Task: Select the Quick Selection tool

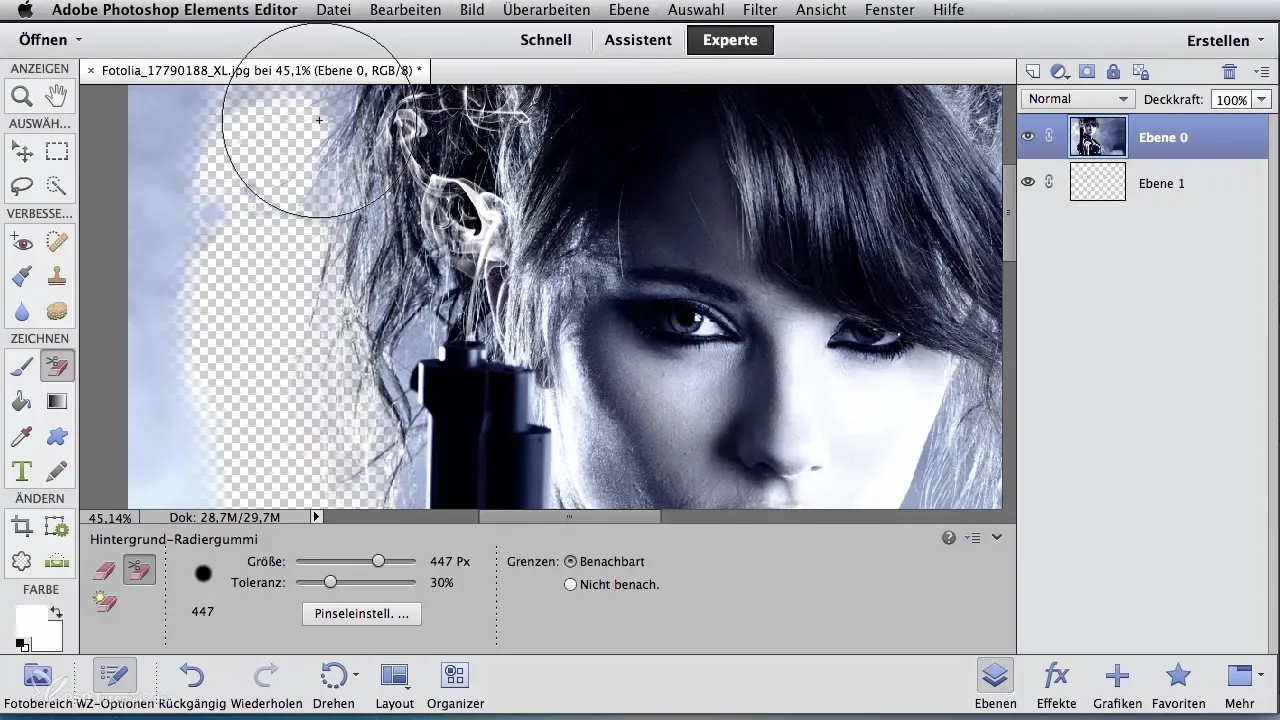Action: click(57, 186)
